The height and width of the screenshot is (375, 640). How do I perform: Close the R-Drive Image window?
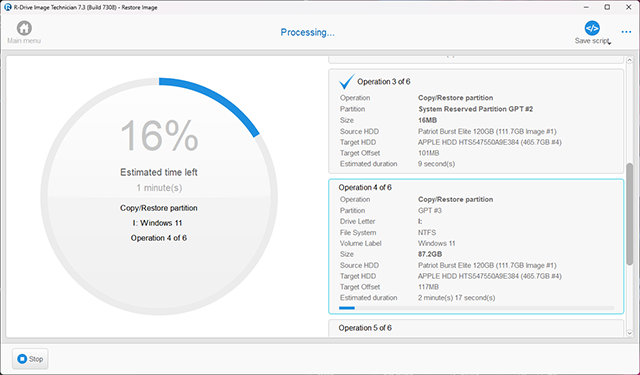click(629, 7)
